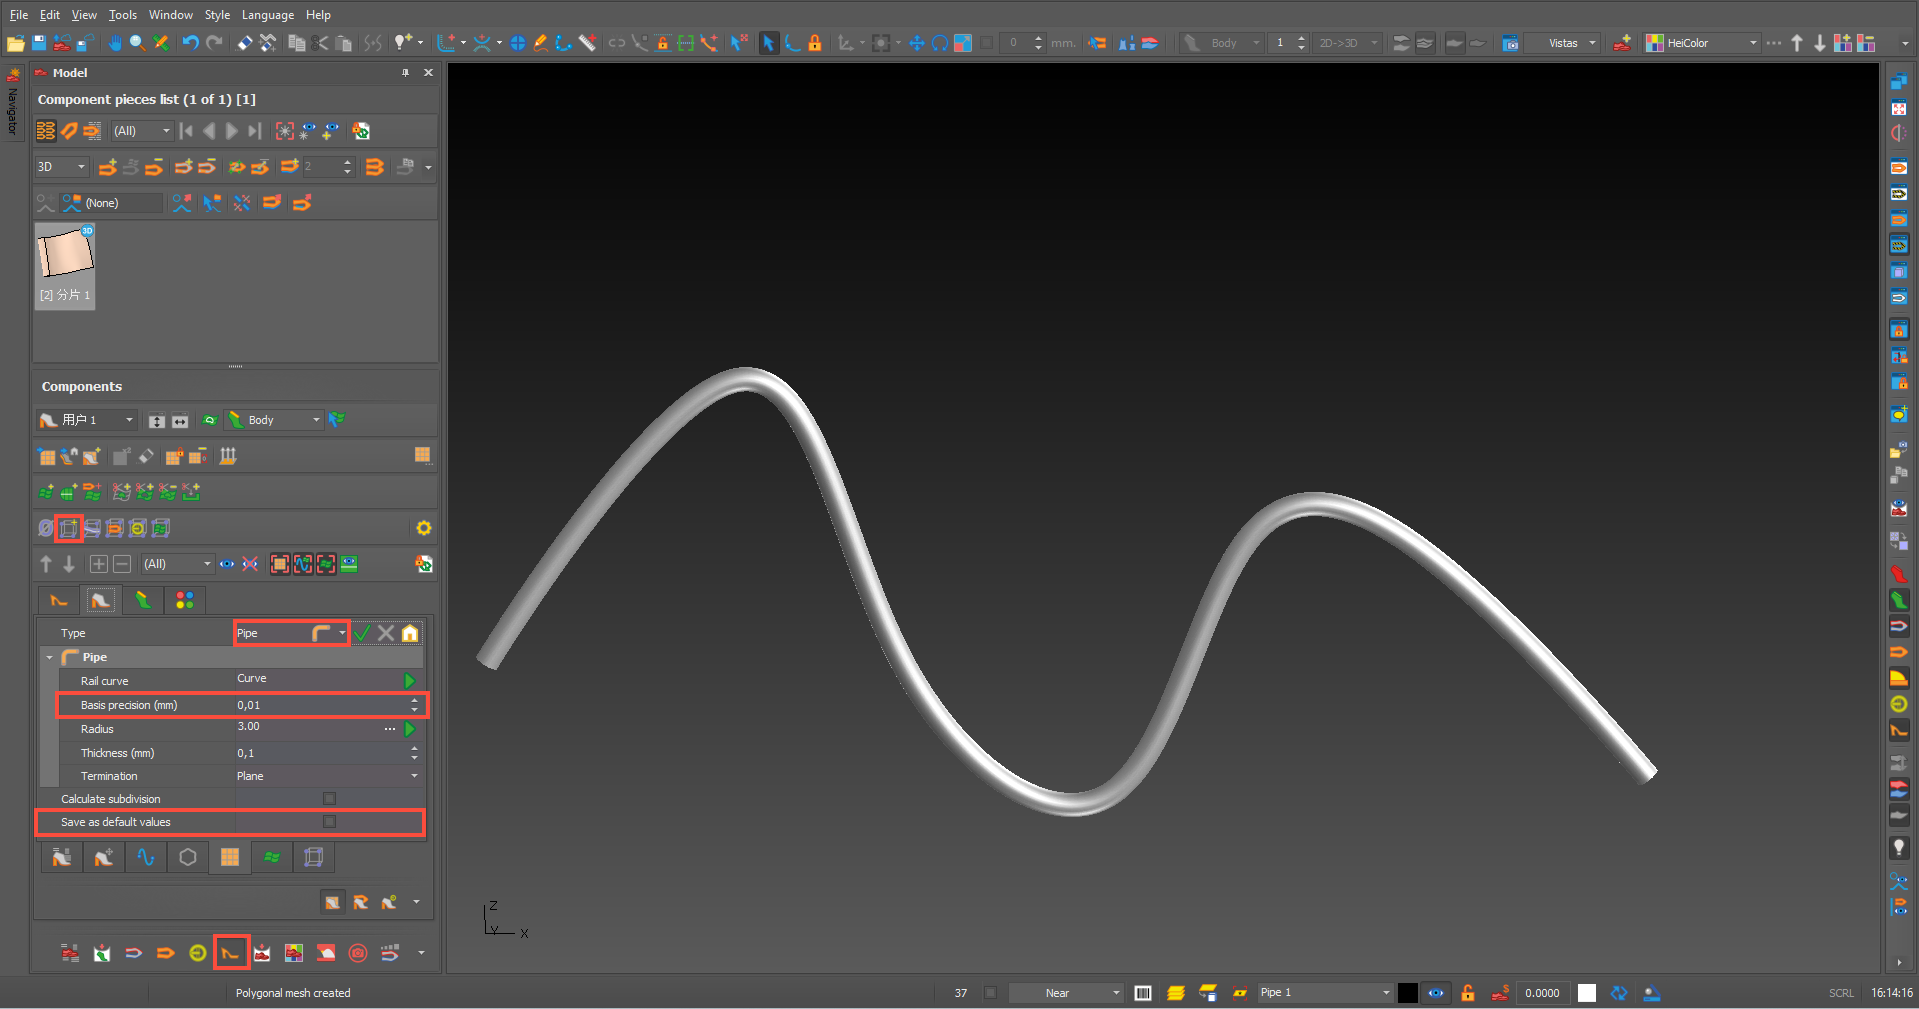Select the orange grid icon in lower tab row
The height and width of the screenshot is (1009, 1919).
[230, 857]
